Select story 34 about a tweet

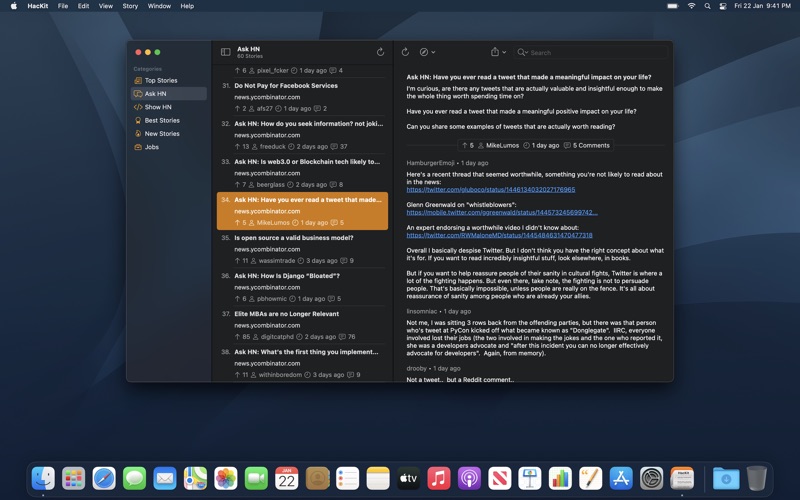pyautogui.click(x=303, y=211)
